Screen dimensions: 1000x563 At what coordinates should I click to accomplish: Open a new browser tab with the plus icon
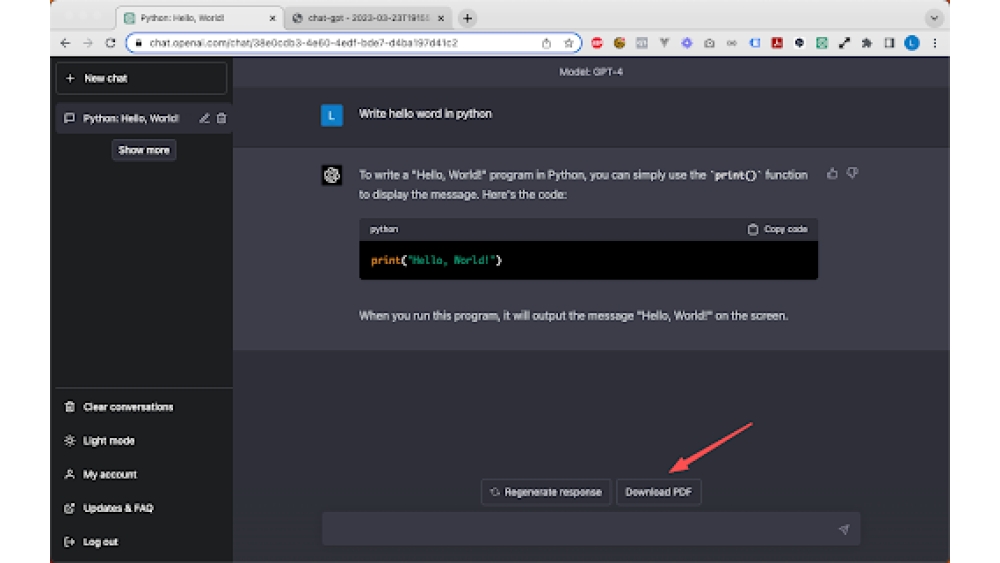467,18
